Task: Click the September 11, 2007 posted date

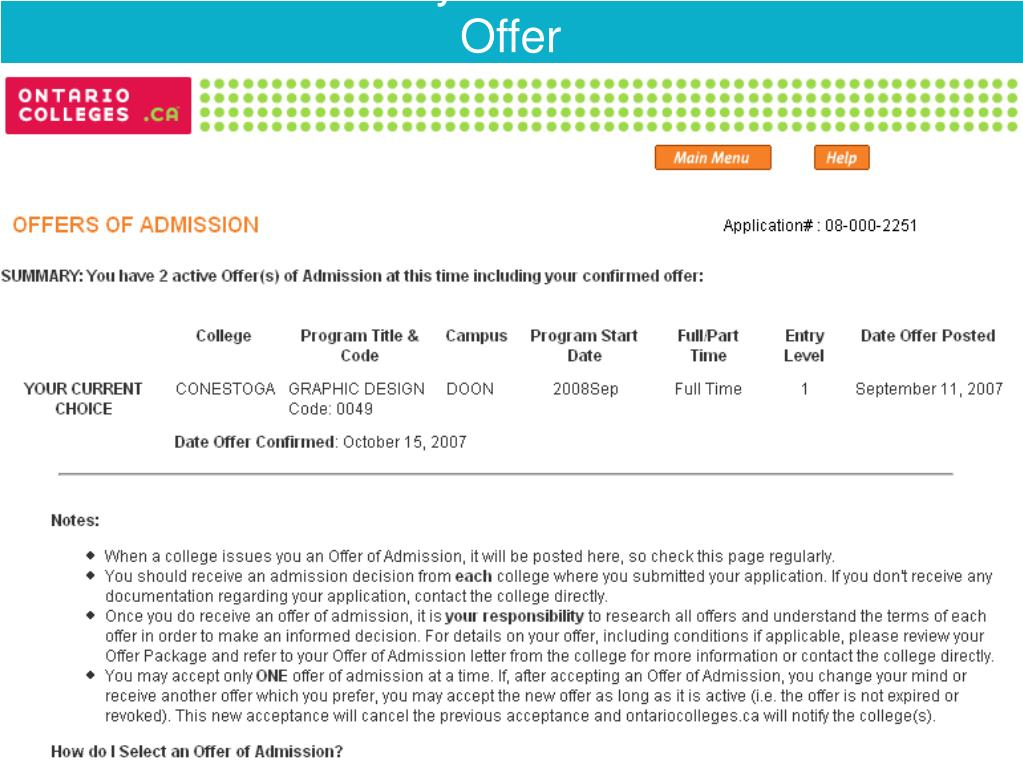Action: (x=928, y=389)
